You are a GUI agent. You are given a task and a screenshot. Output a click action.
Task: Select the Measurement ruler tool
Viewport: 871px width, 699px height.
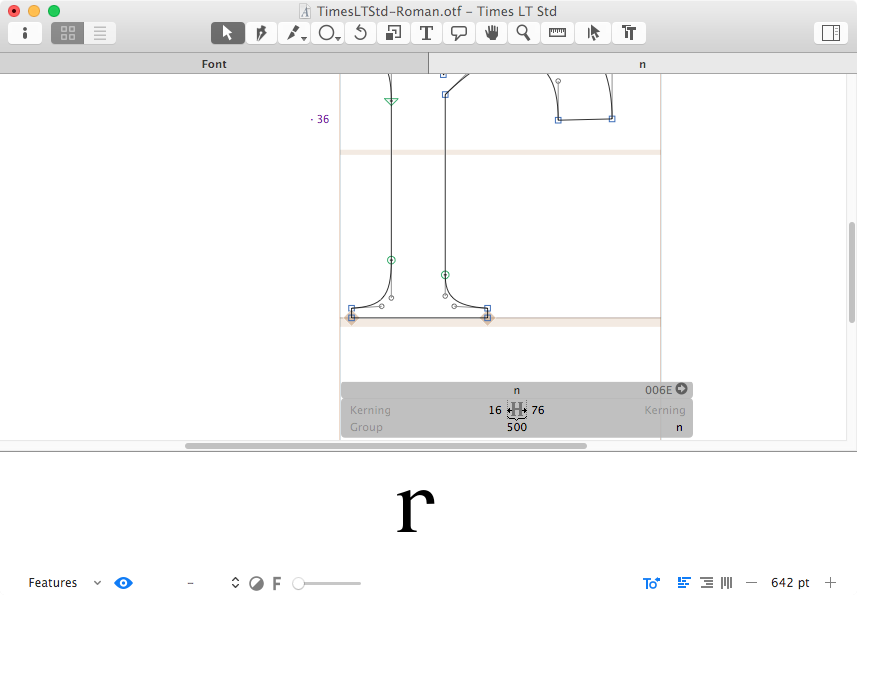pyautogui.click(x=557, y=33)
